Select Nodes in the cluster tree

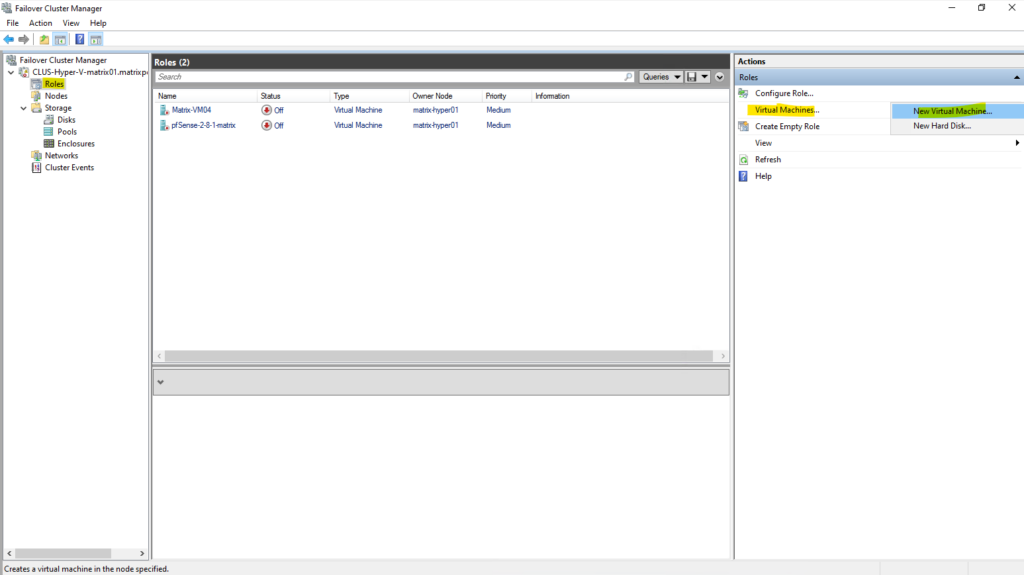[56, 96]
